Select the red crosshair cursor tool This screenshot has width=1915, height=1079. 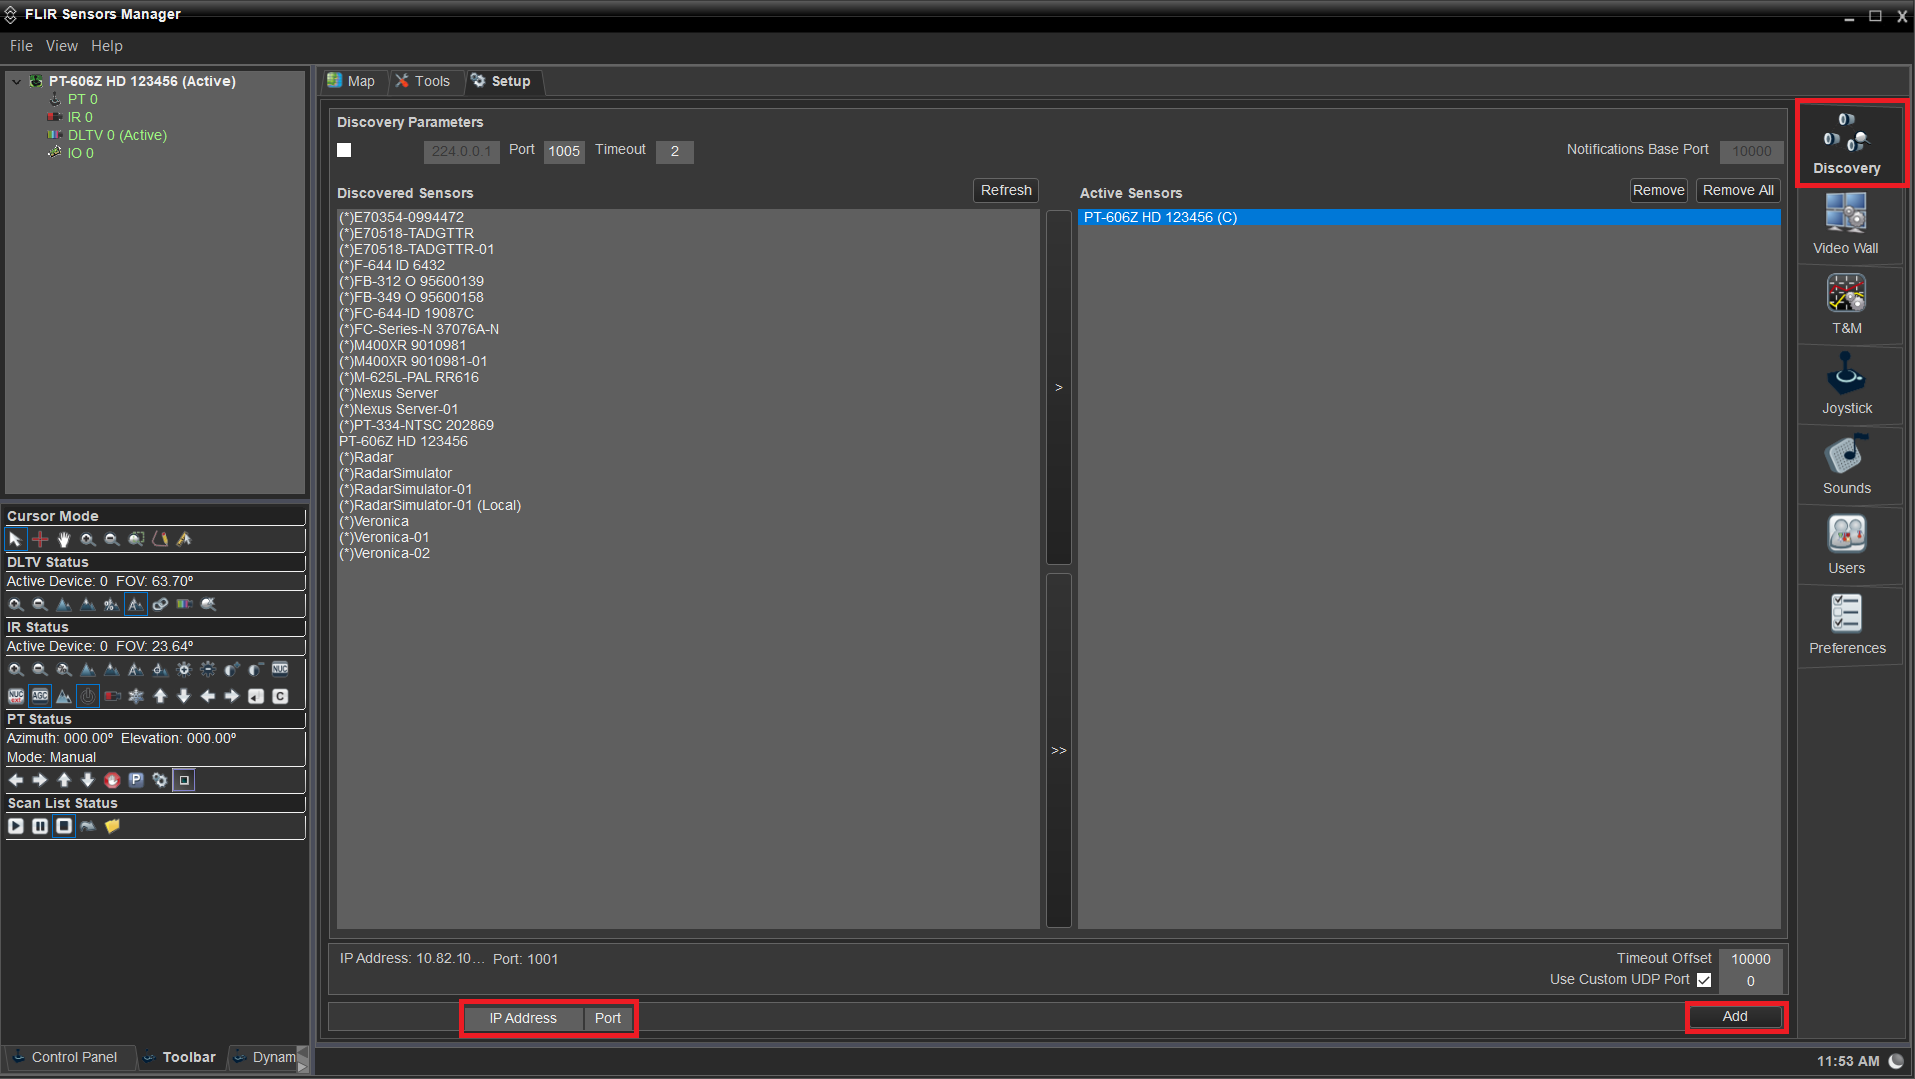pos(40,539)
